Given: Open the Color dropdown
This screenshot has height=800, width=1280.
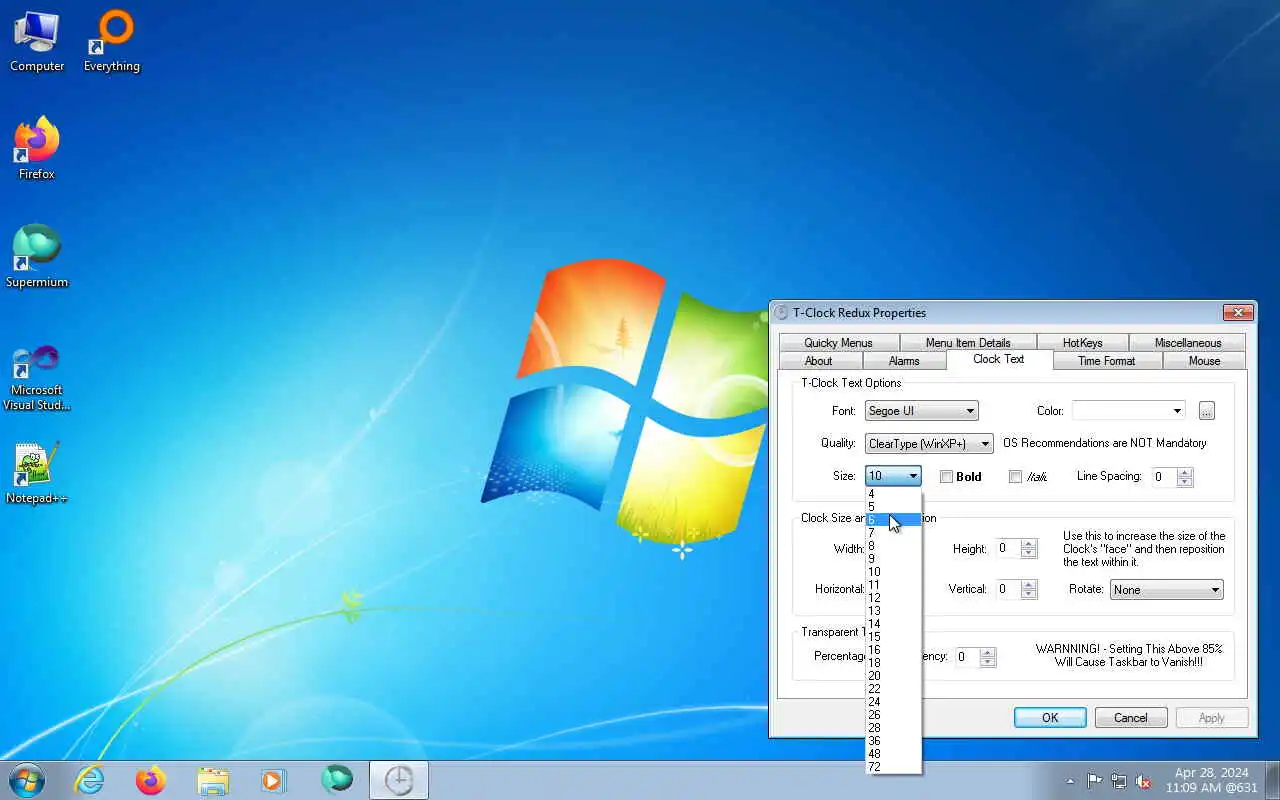Looking at the screenshot, I should [x=1129, y=411].
